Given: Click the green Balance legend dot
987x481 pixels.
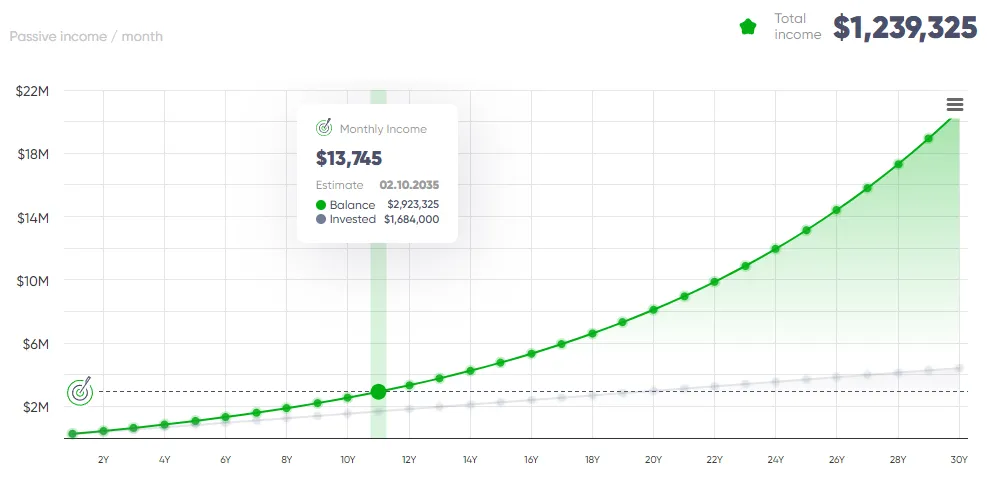Looking at the screenshot, I should (321, 205).
